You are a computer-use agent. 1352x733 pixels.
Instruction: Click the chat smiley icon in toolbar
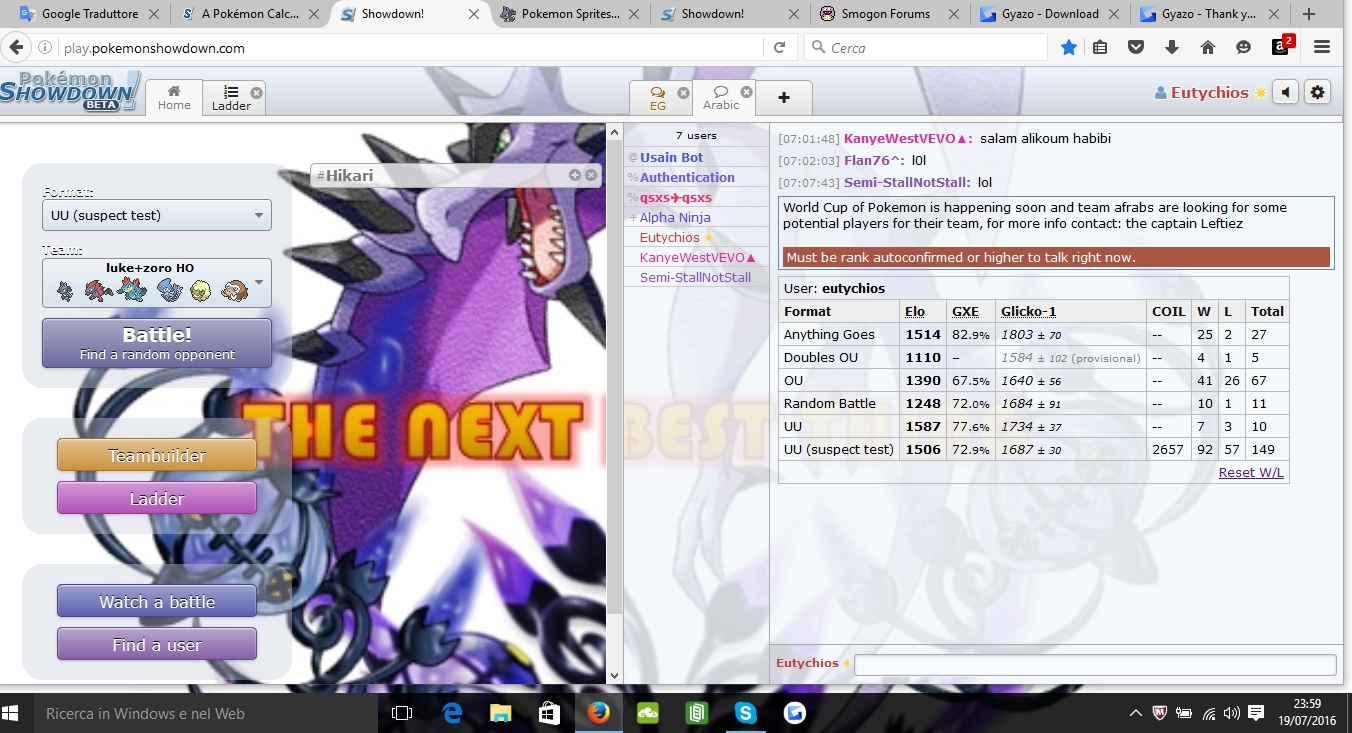(x=1243, y=47)
